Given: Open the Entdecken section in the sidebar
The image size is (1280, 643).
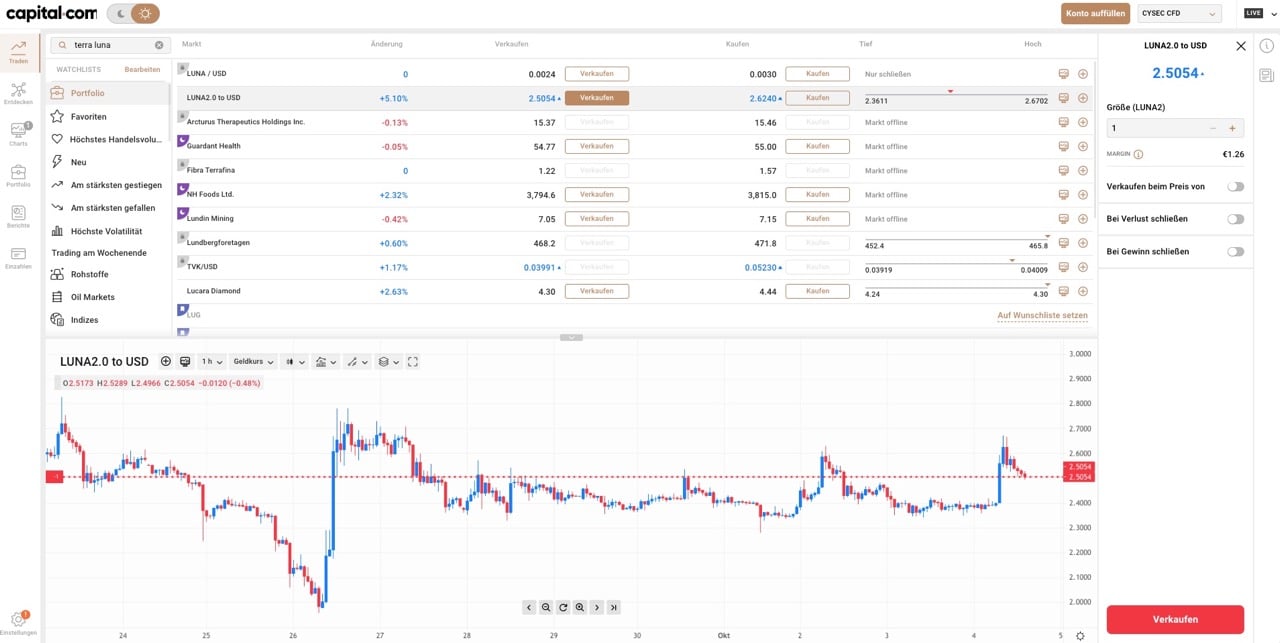Looking at the screenshot, I should pyautogui.click(x=19, y=93).
